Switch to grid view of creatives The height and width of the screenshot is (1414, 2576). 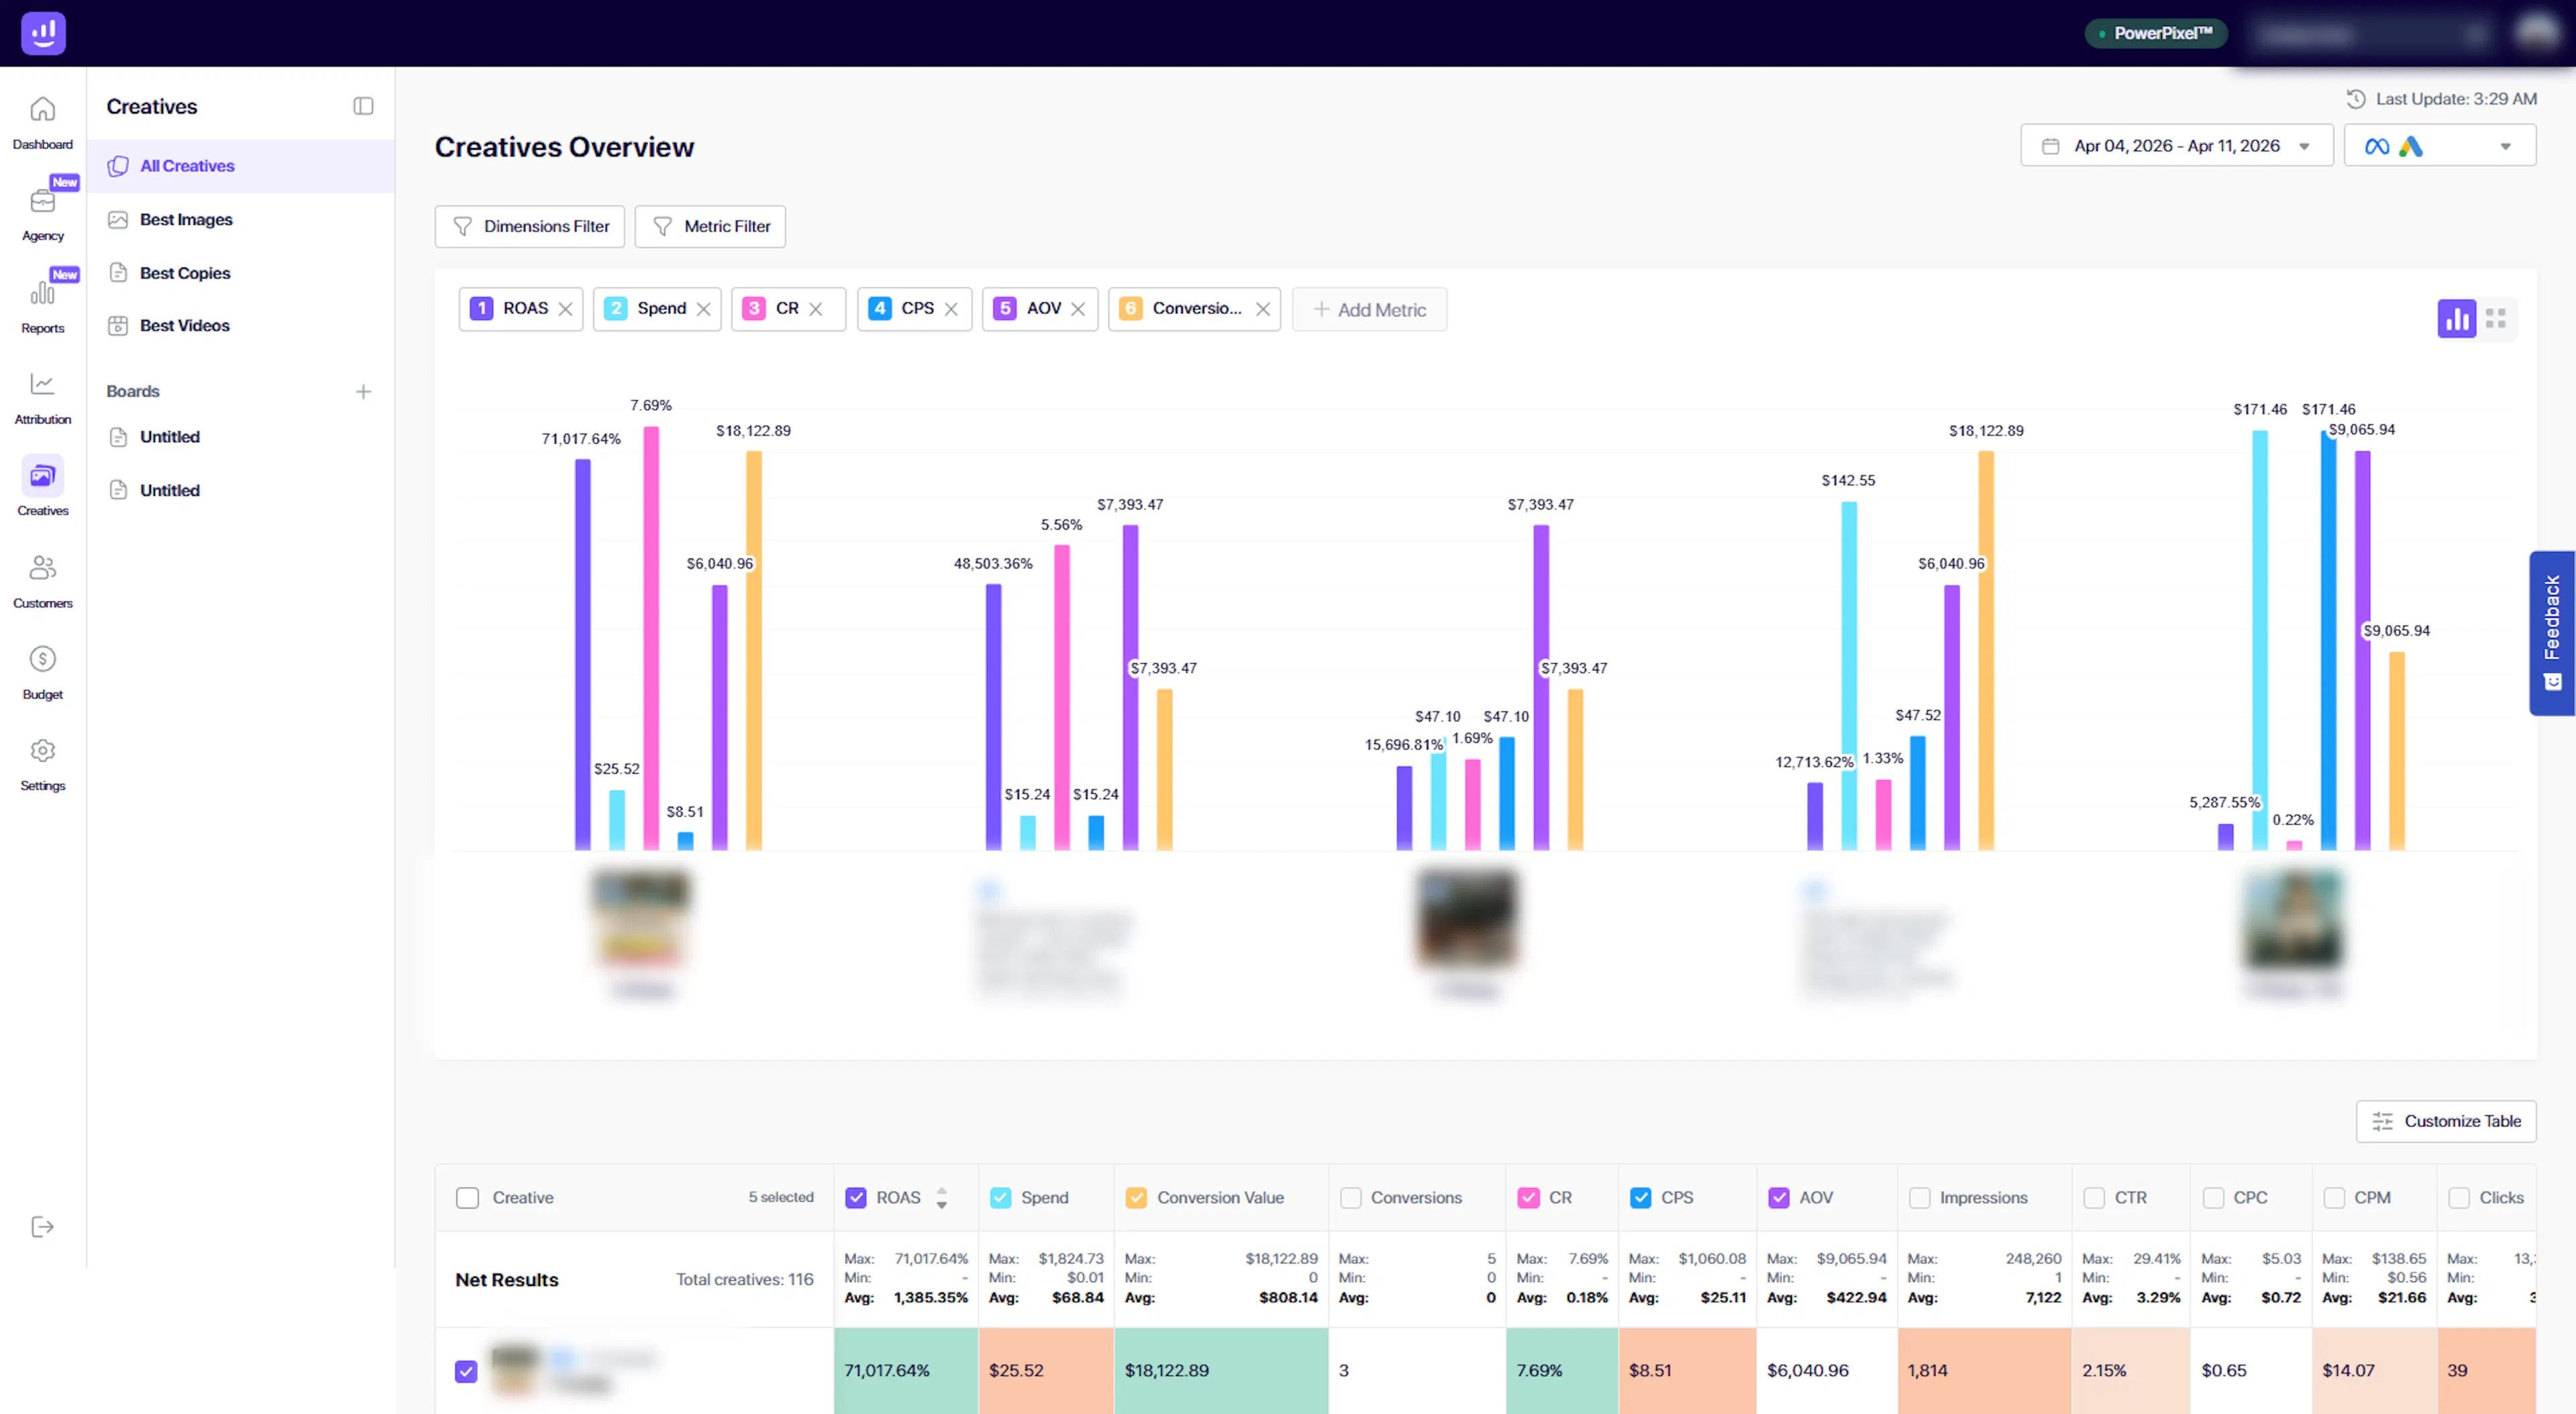2496,319
